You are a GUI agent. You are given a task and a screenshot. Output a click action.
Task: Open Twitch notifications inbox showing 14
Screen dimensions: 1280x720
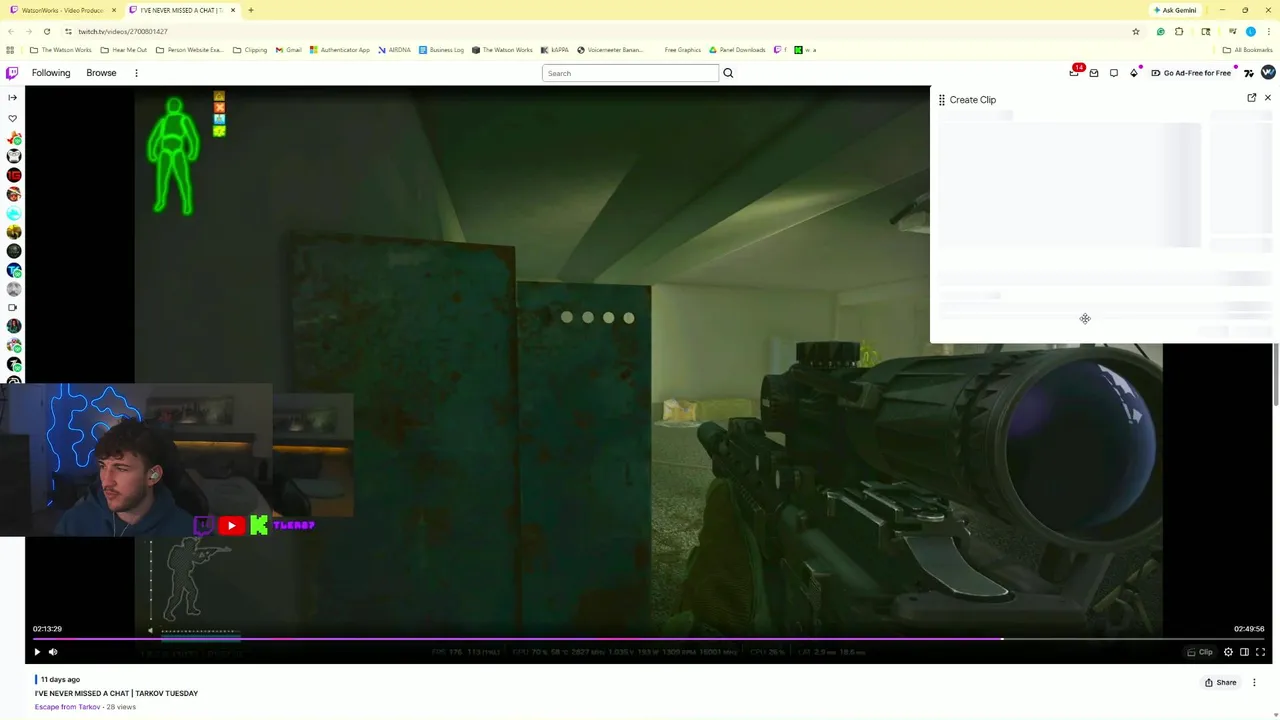coord(1075,73)
